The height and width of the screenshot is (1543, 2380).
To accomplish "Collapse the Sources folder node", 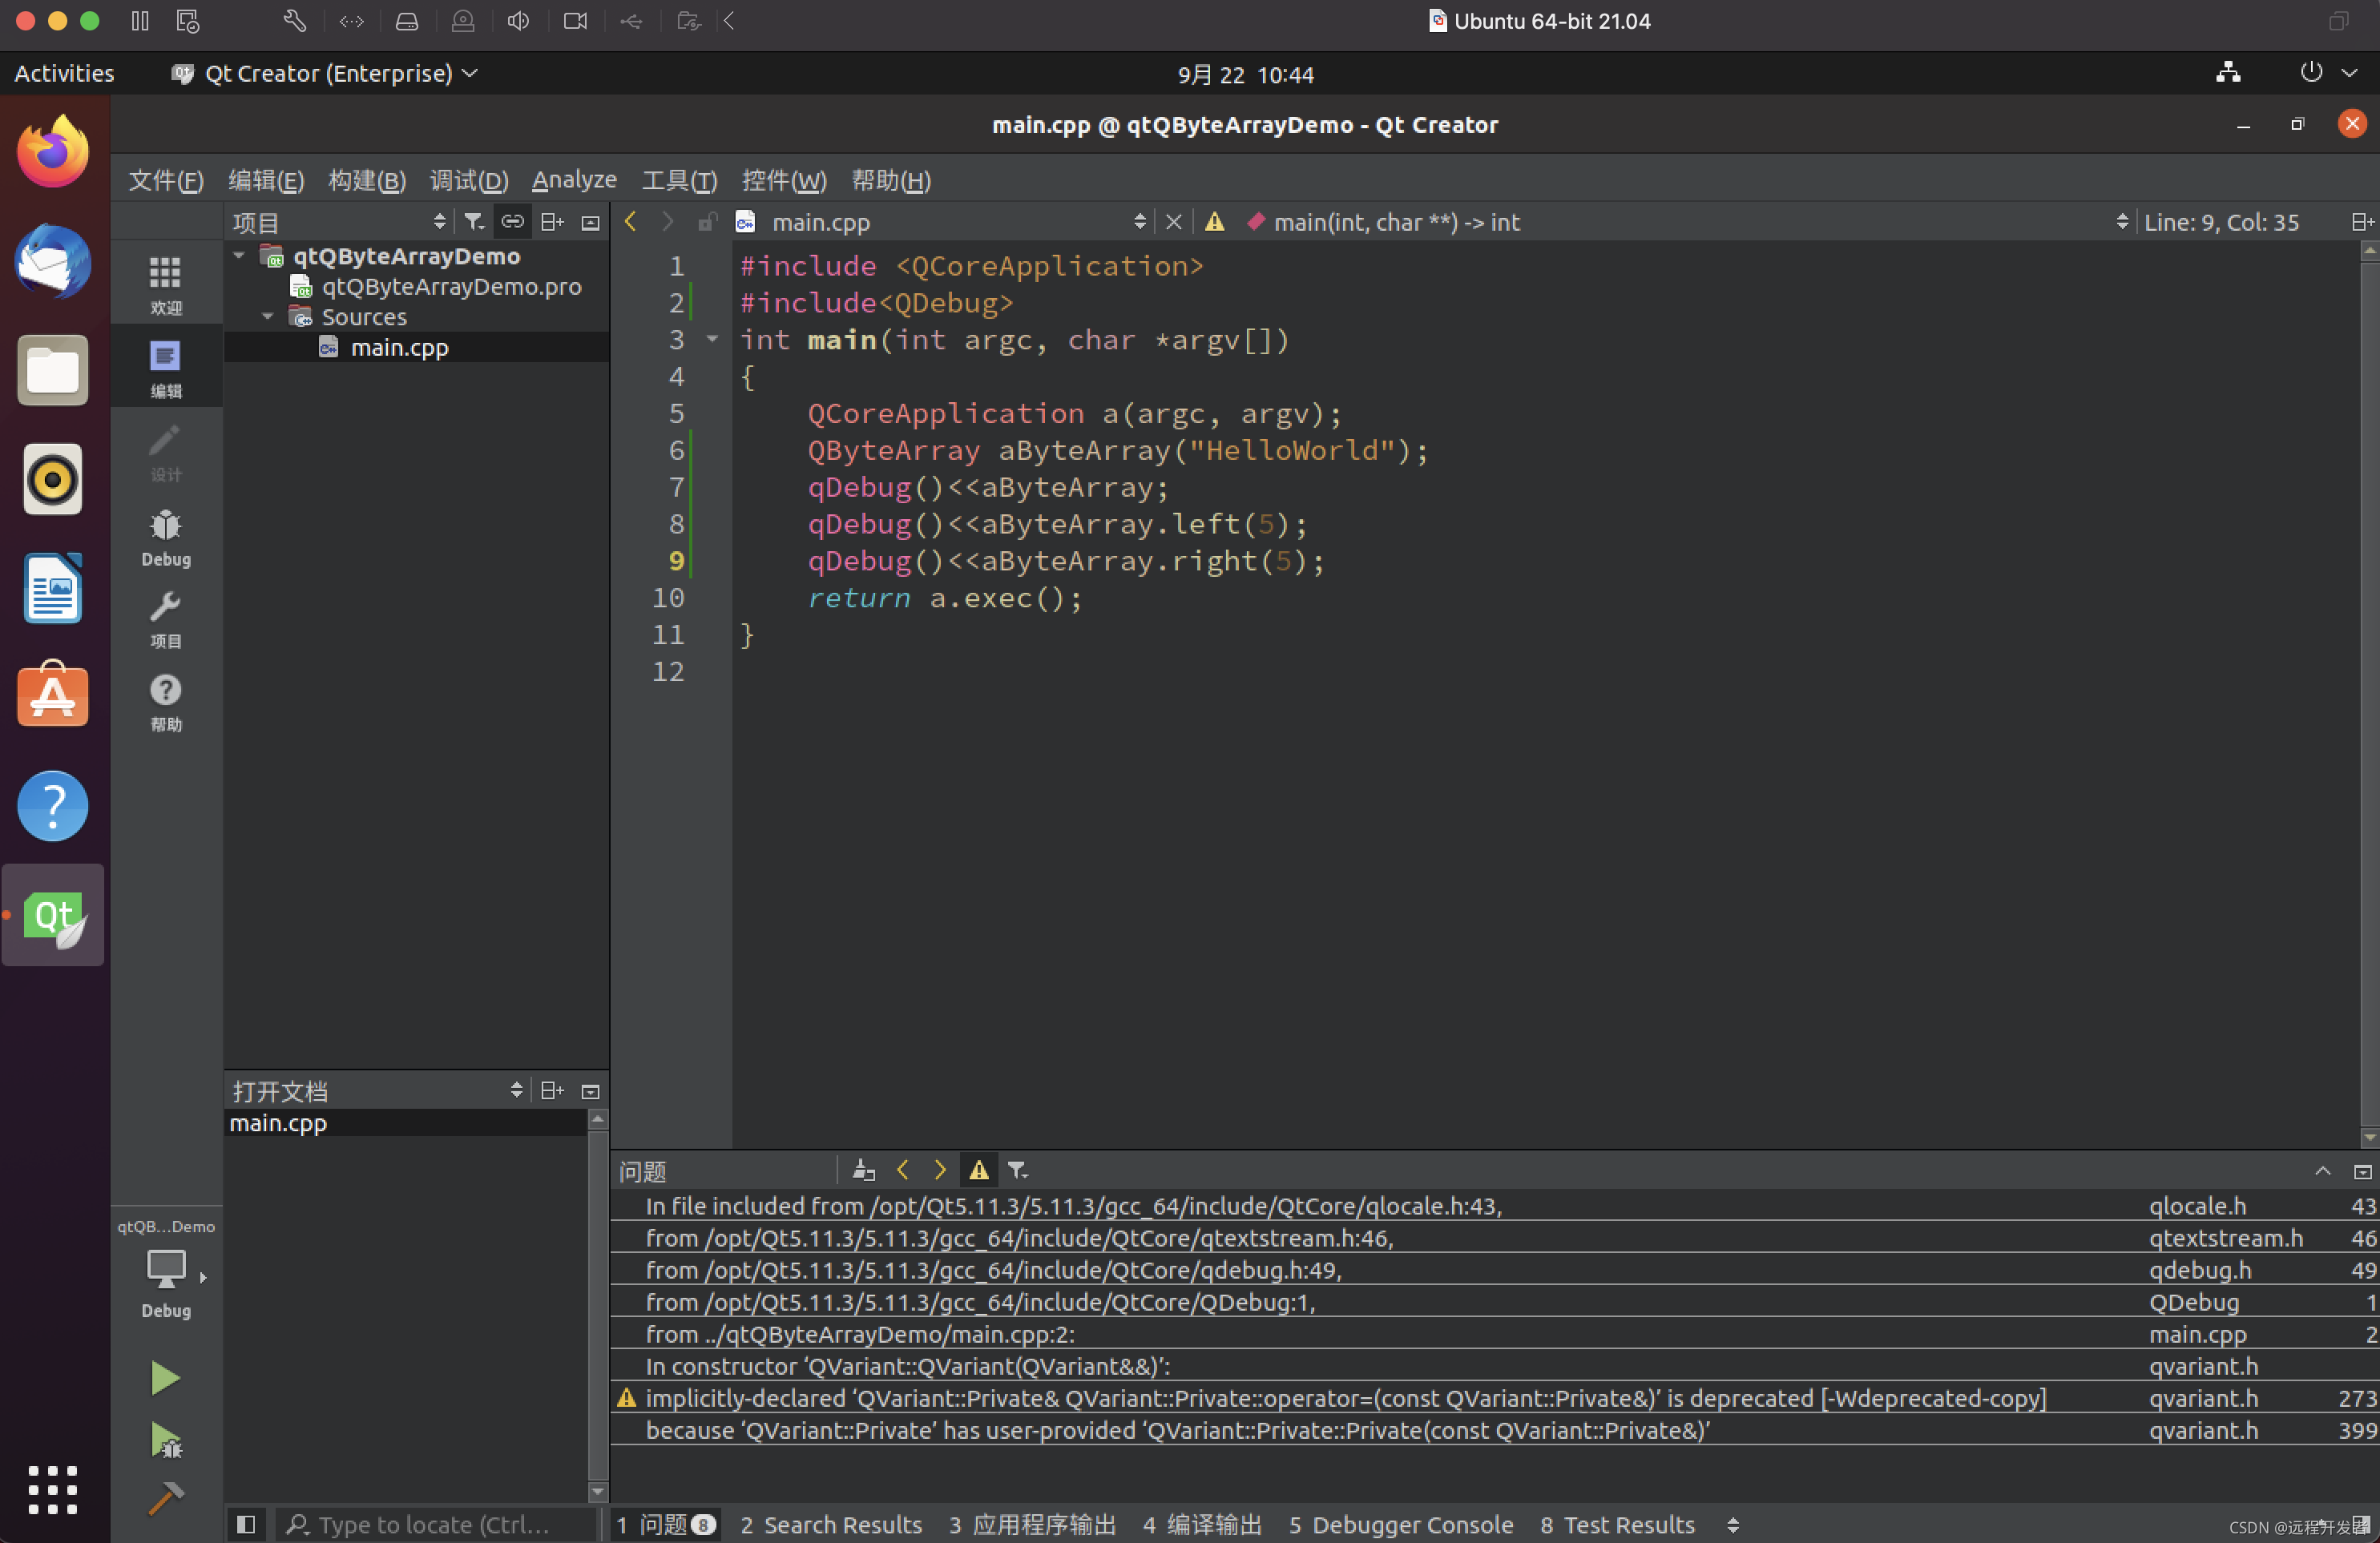I will [268, 317].
